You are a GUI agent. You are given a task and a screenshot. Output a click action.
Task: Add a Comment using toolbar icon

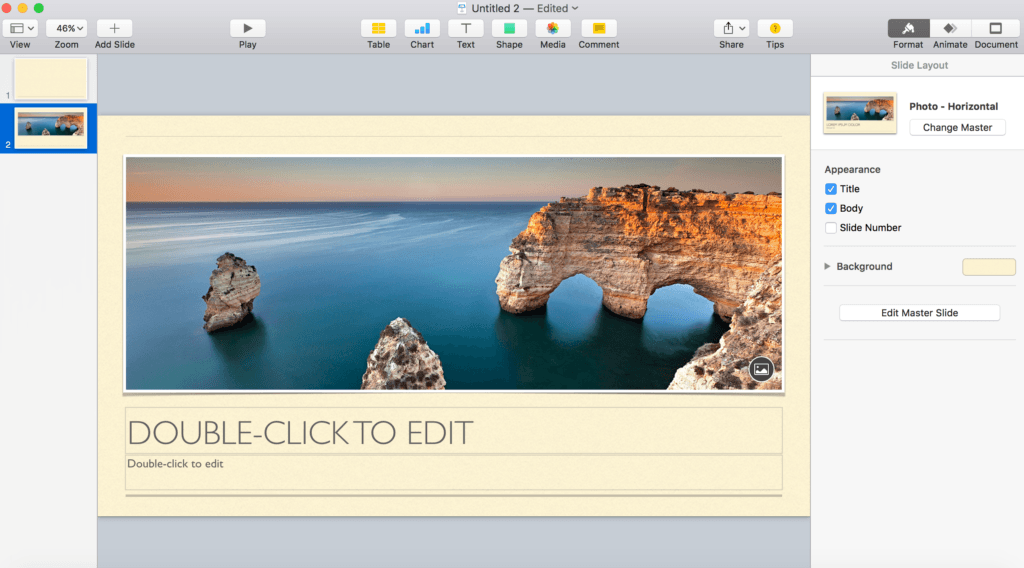[598, 29]
